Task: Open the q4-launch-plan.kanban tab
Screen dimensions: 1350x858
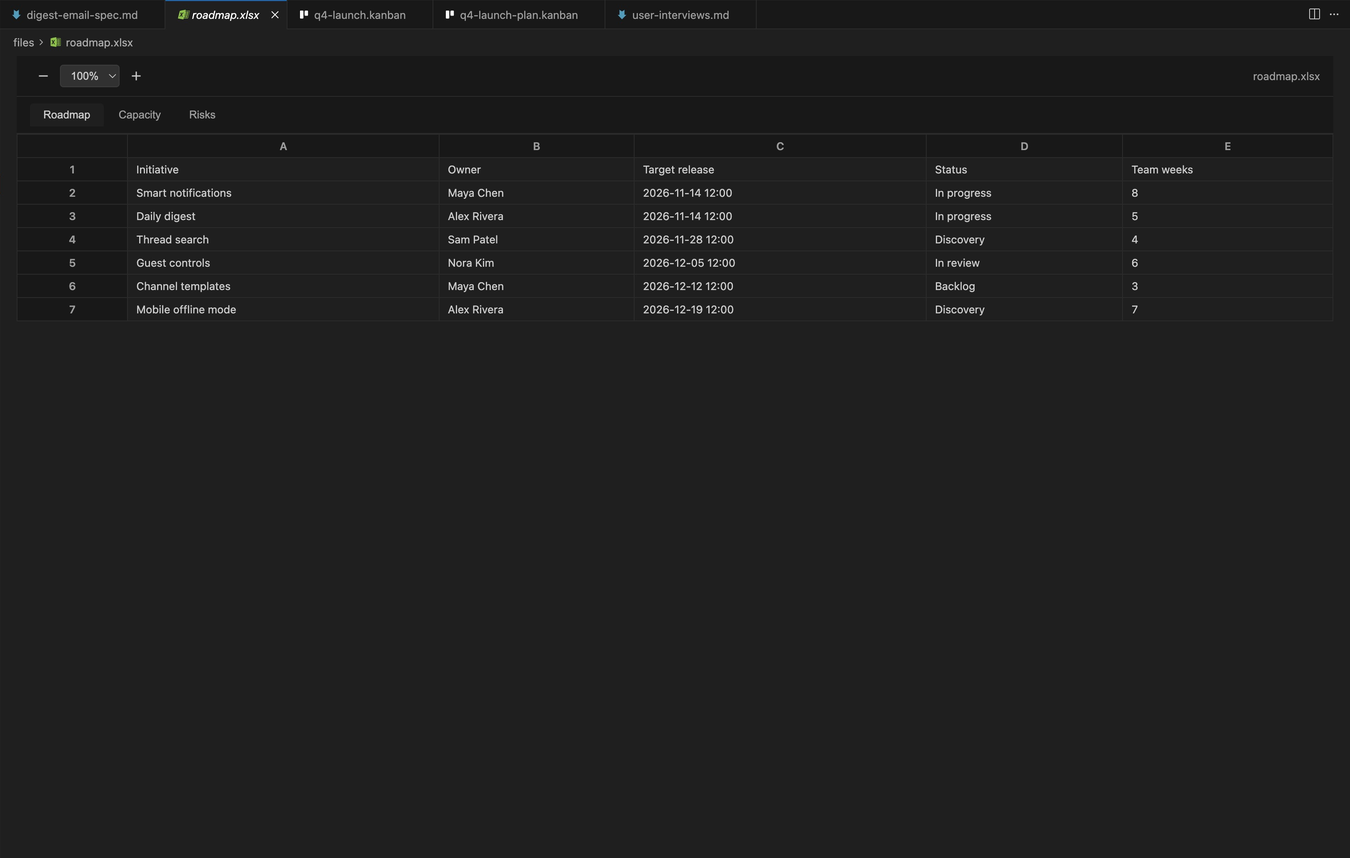Action: 519,15
